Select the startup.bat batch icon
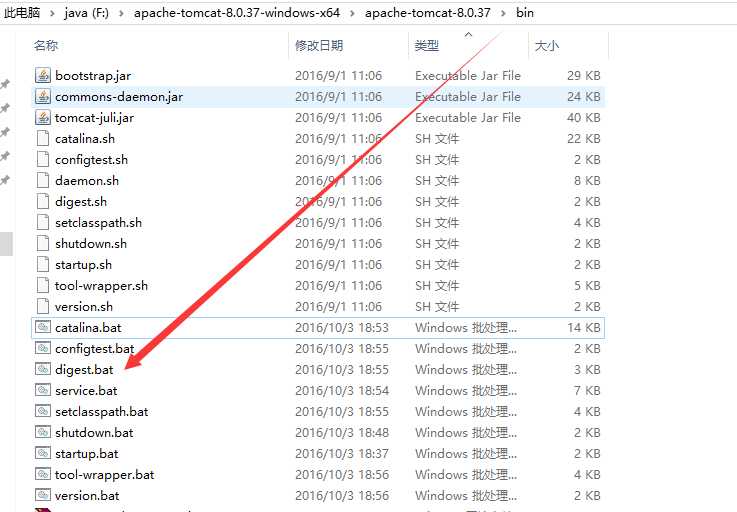The width and height of the screenshot is (737, 512). (43, 453)
